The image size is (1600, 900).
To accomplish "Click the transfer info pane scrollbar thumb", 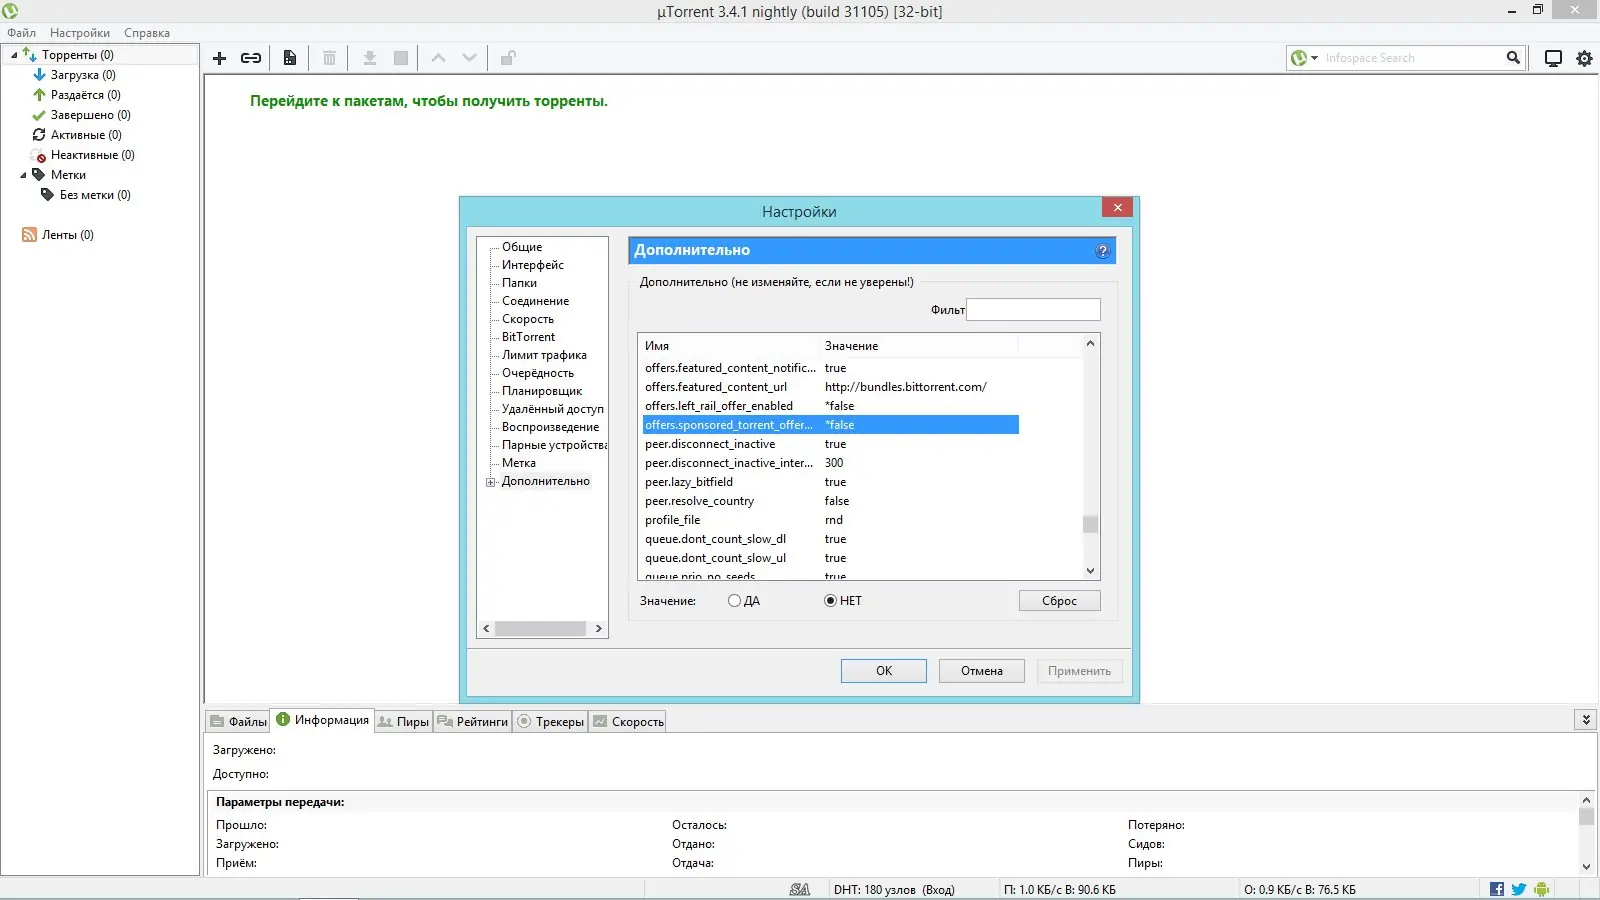I will coord(1586,816).
